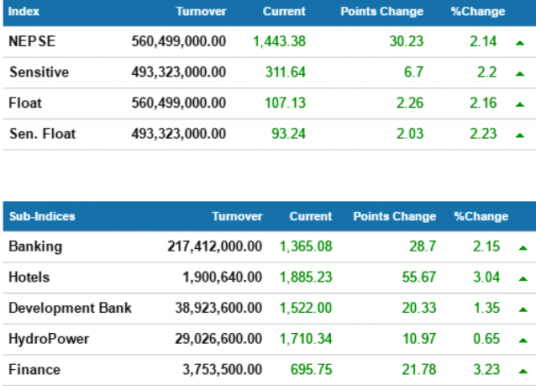The width and height of the screenshot is (536, 386).
Task: Click the up arrow icon beside Sensitive
Action: (x=520, y=74)
